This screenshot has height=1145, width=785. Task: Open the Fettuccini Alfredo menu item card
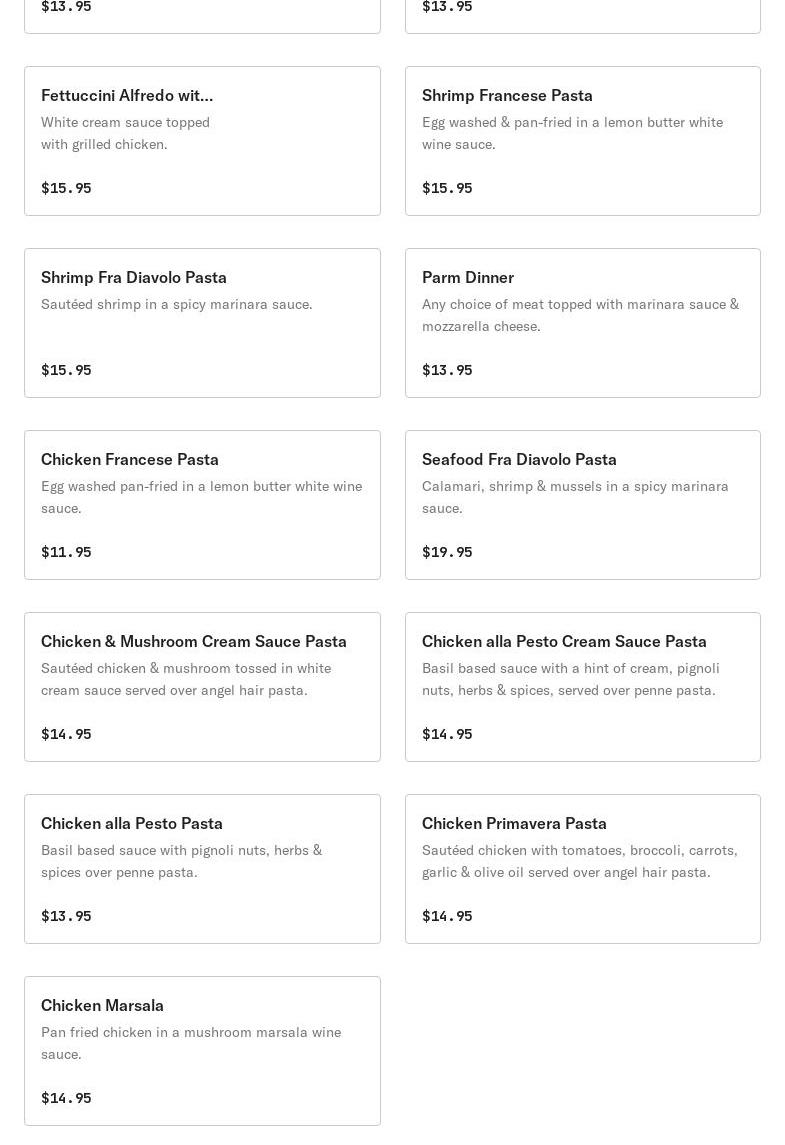[127, 96]
